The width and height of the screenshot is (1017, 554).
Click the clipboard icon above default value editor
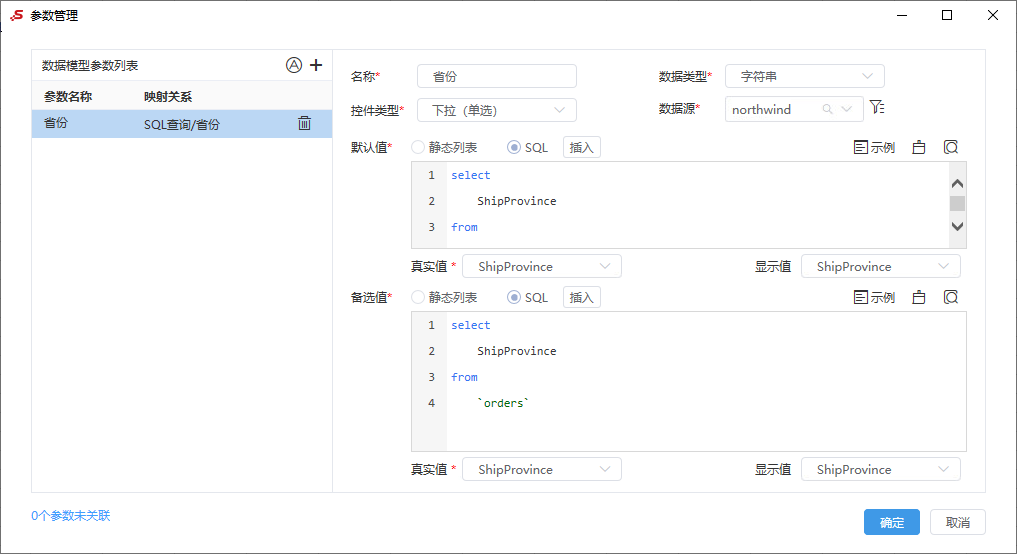click(918, 147)
